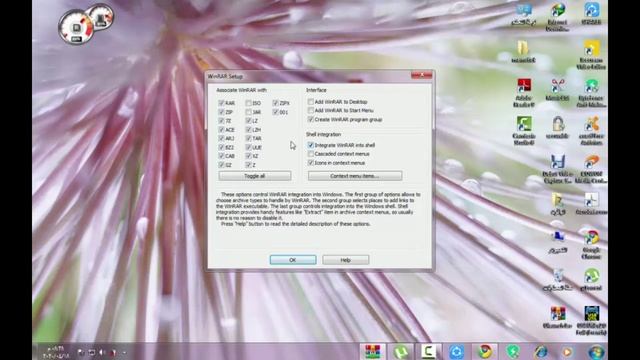The height and width of the screenshot is (360, 640).
Task: Toggle the 001 checkbox
Action: pos(276,112)
